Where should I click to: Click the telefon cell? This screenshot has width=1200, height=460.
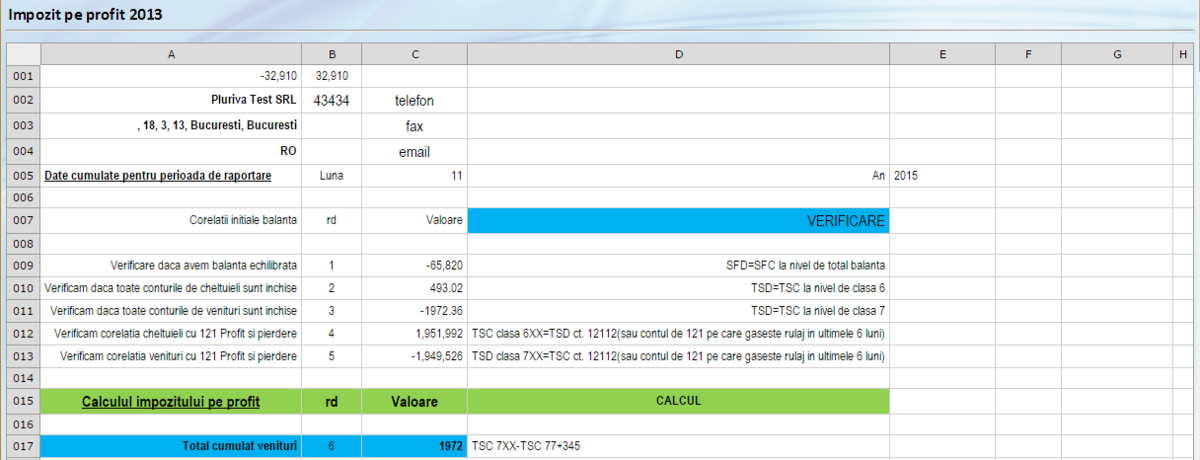(414, 100)
